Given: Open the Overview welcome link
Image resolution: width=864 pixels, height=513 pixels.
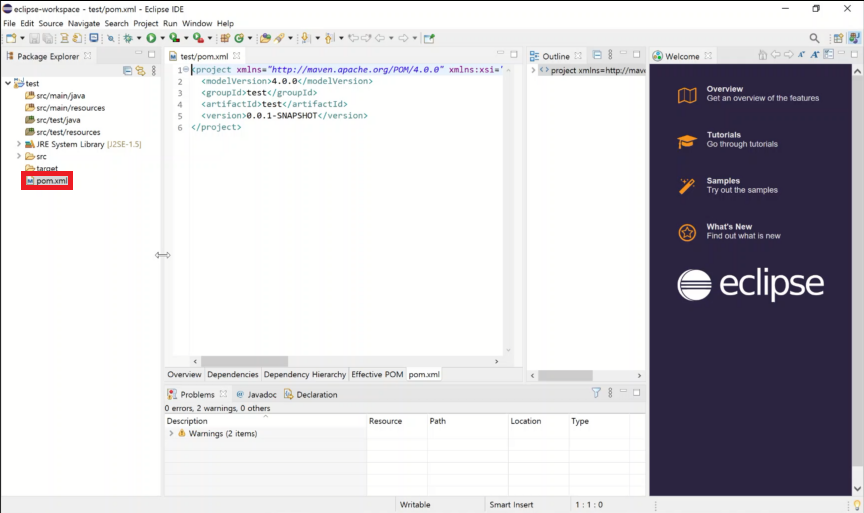Looking at the screenshot, I should click(x=748, y=94).
